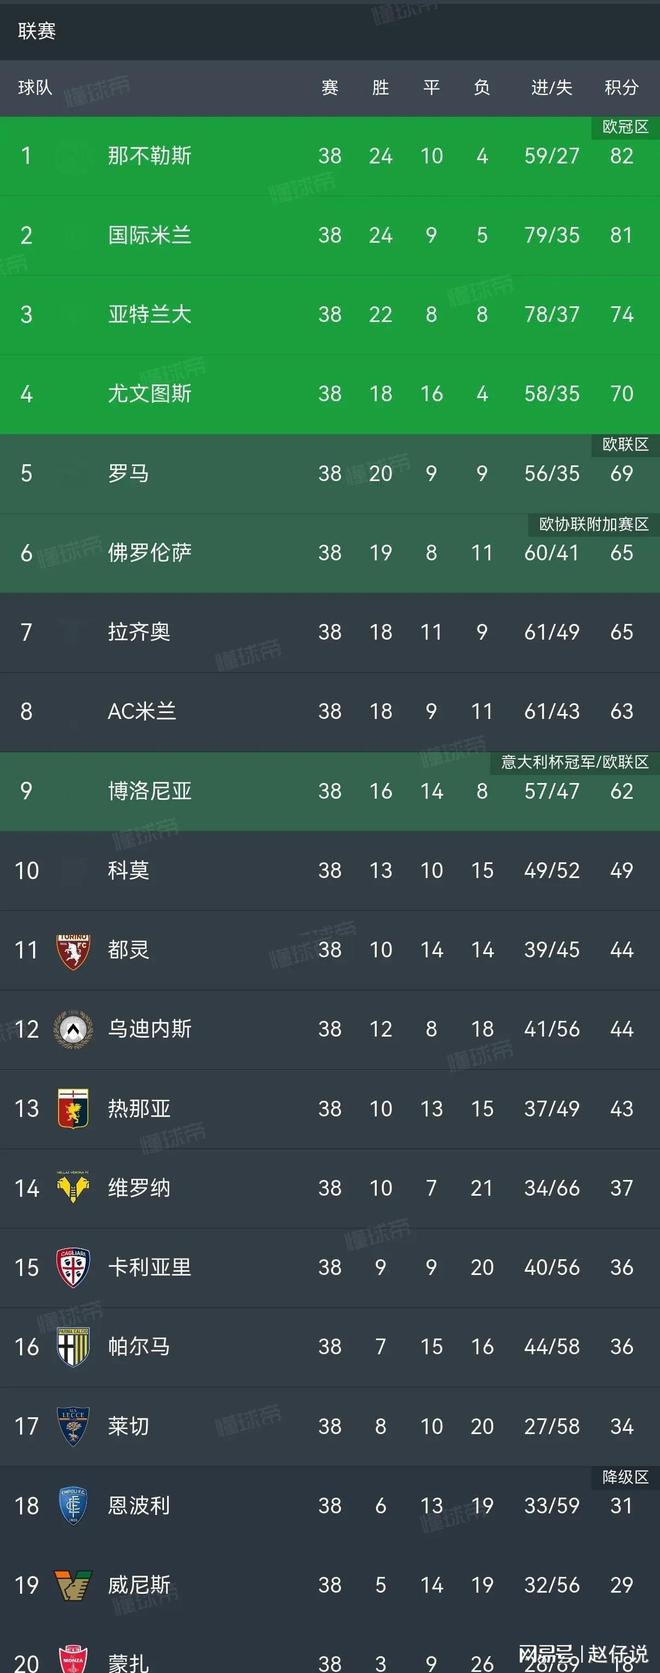Tap the yellow Hellas Verona crest
This screenshot has width=660, height=1673.
74,1188
